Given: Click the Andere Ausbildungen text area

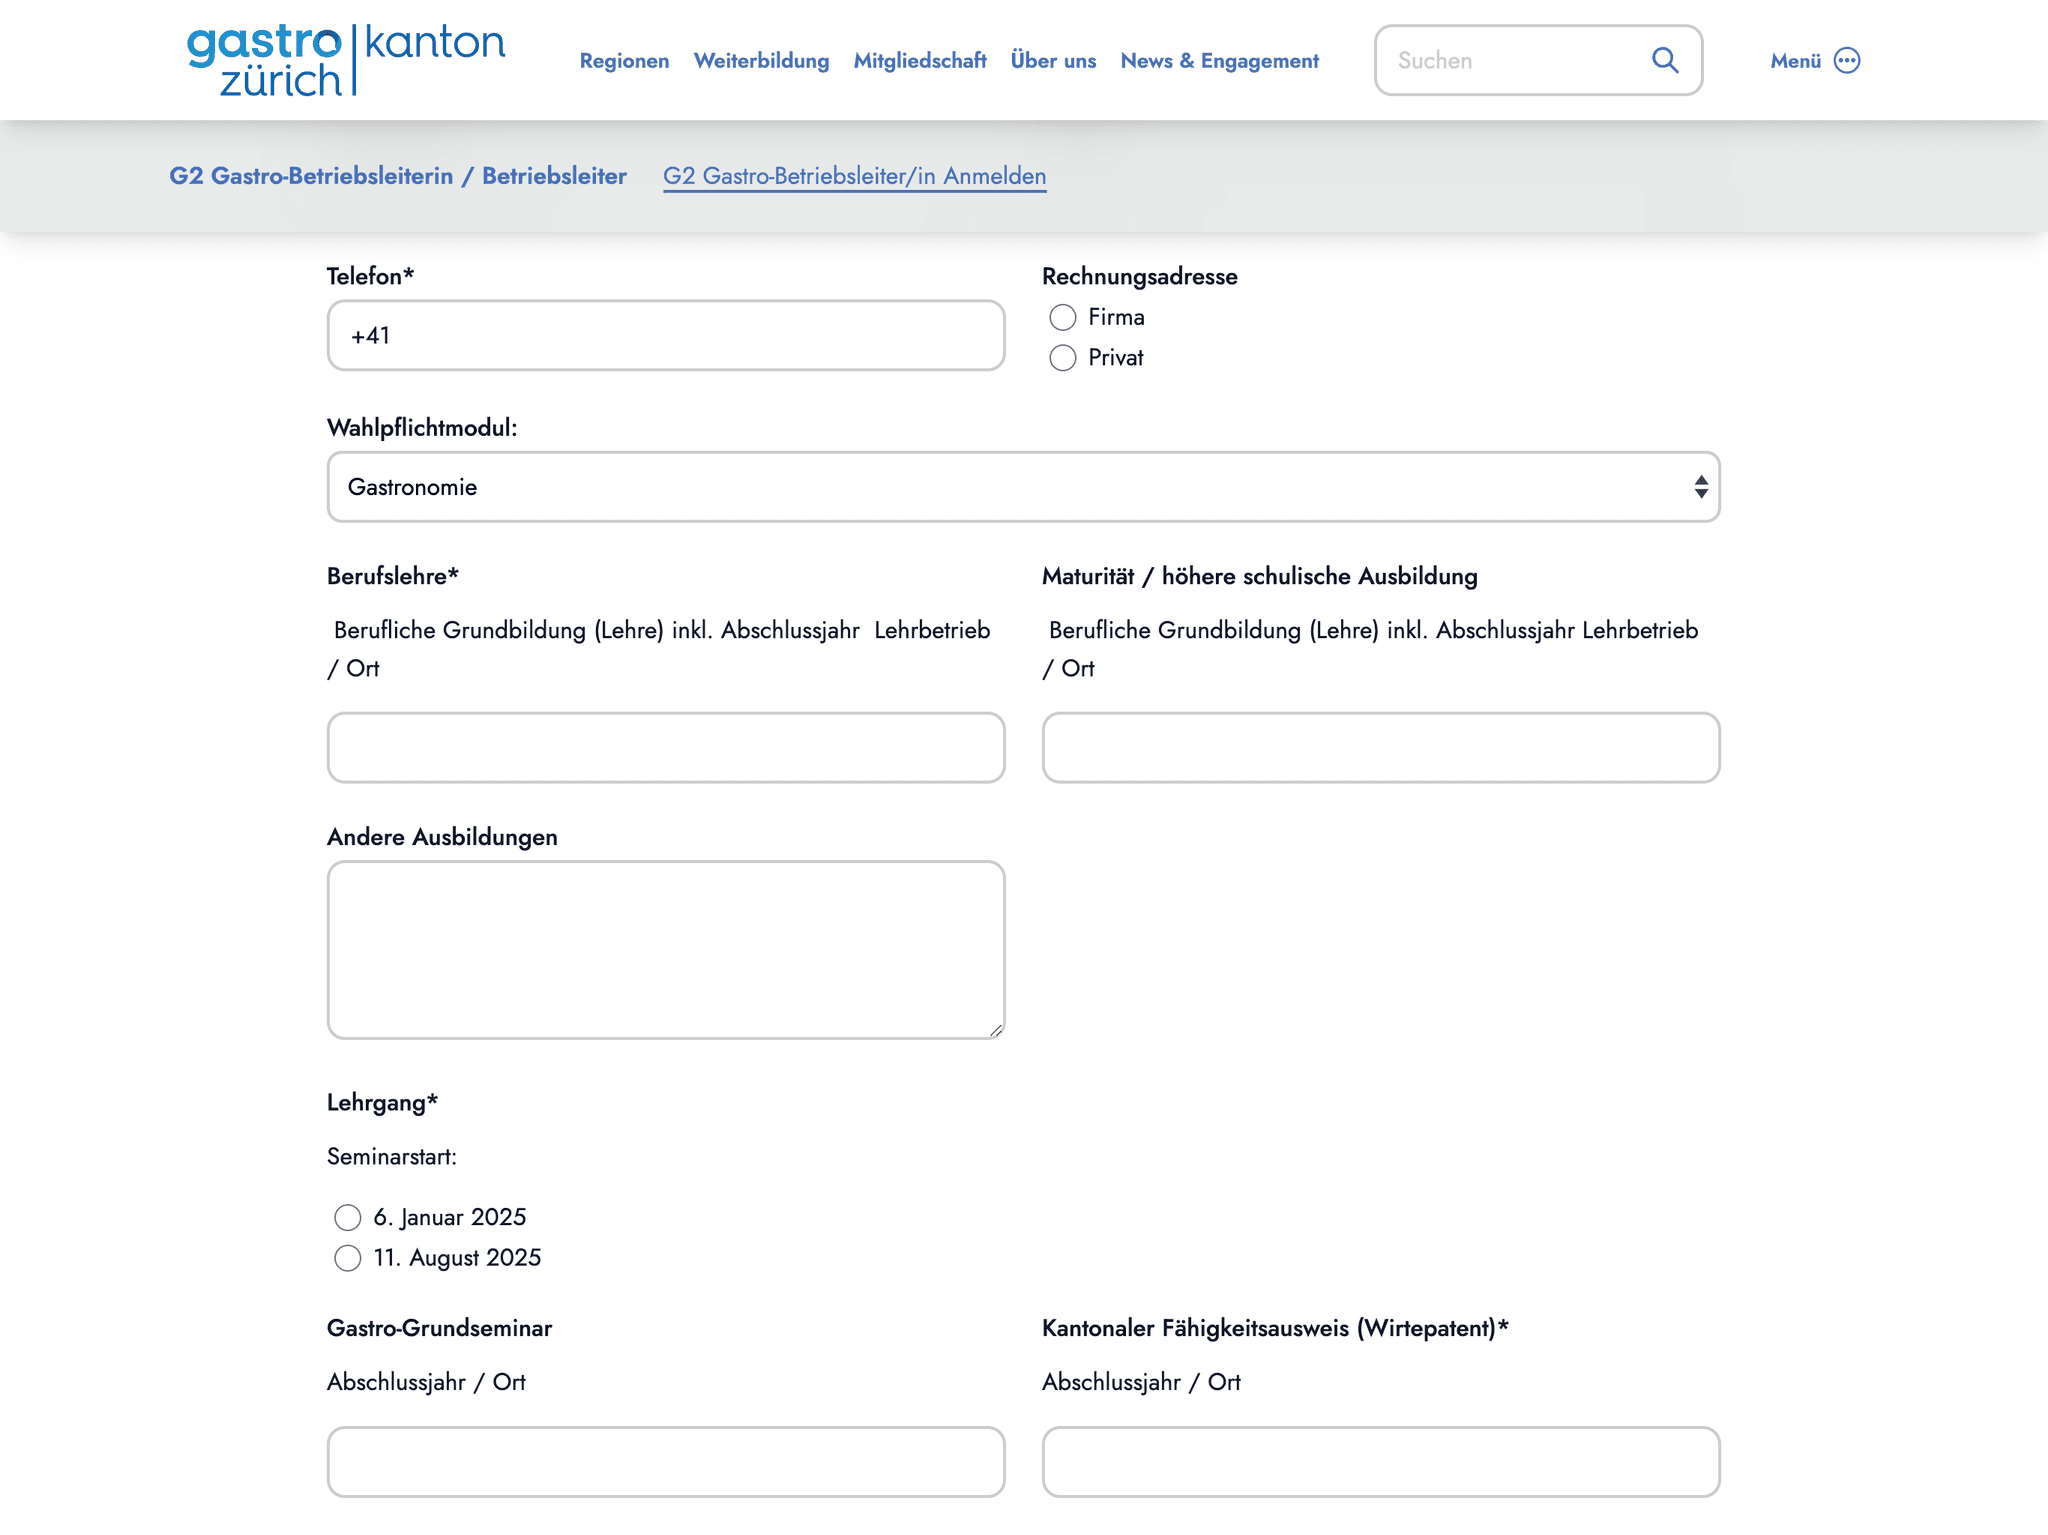Looking at the screenshot, I should [x=666, y=950].
